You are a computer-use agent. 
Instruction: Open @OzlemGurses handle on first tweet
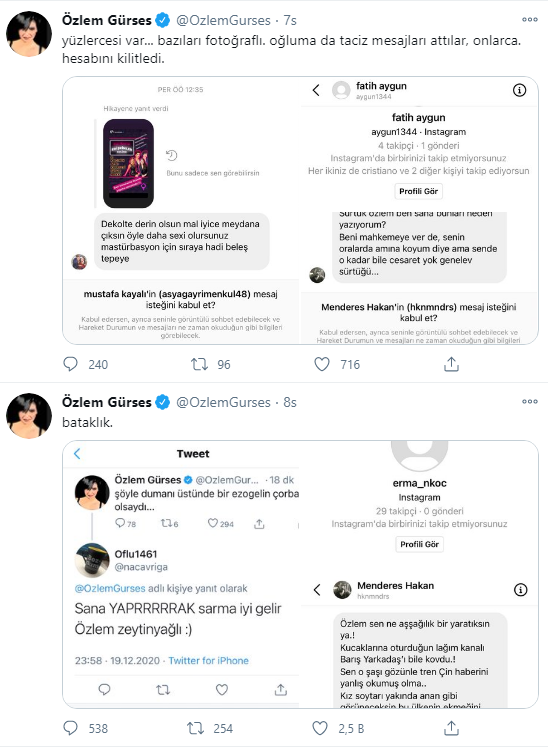tap(223, 21)
